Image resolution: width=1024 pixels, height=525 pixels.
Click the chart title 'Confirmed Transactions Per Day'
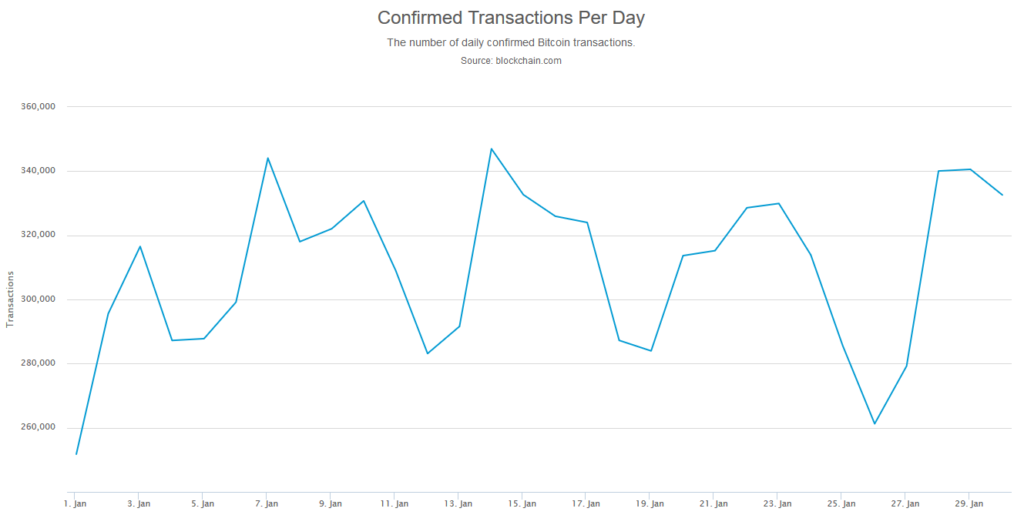pyautogui.click(x=511, y=18)
